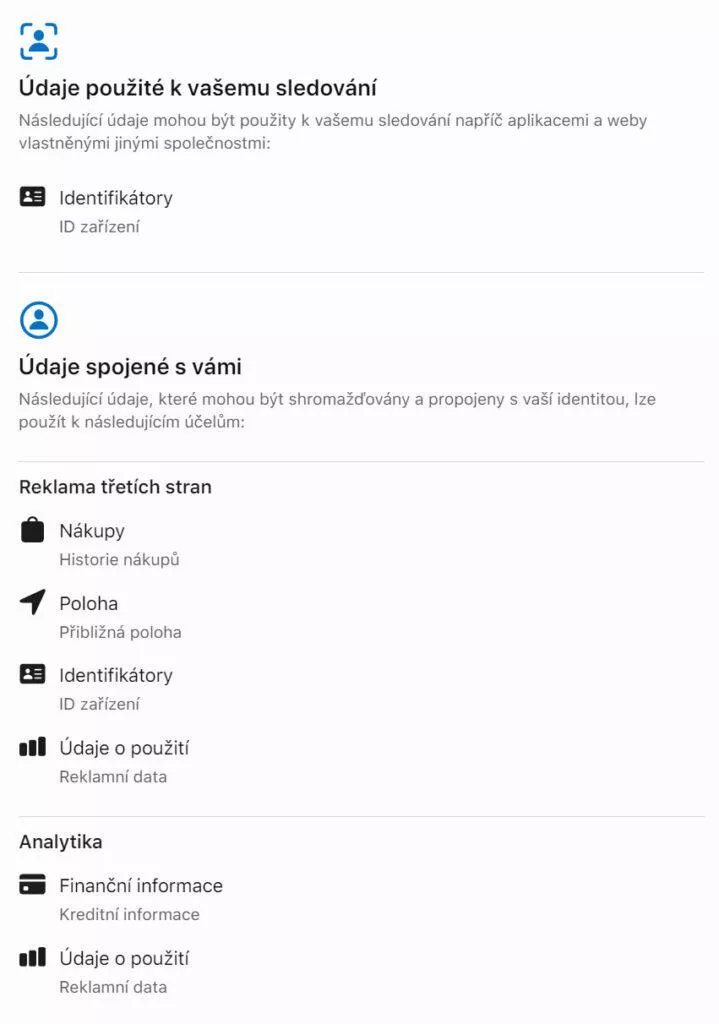This screenshot has height=1024, width=719.
Task: Select the Přibližná poloha subtext
Action: 120,632
